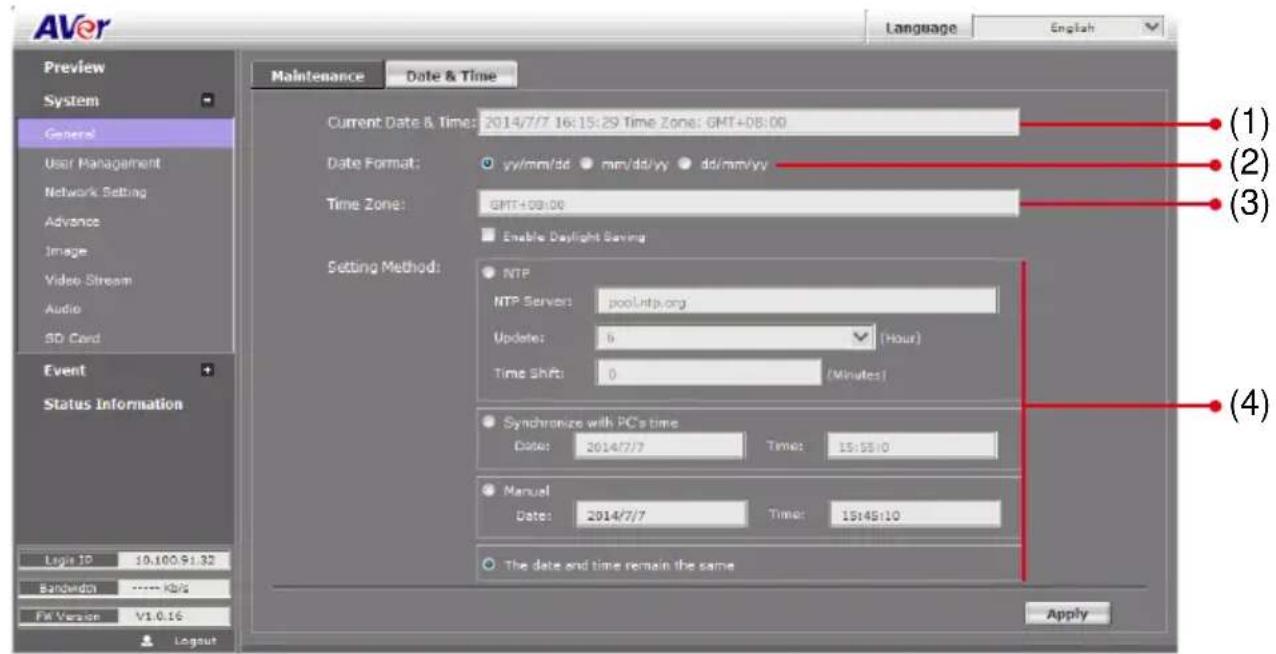Open Network Setting page
The height and width of the screenshot is (654, 1276).
pos(95,191)
